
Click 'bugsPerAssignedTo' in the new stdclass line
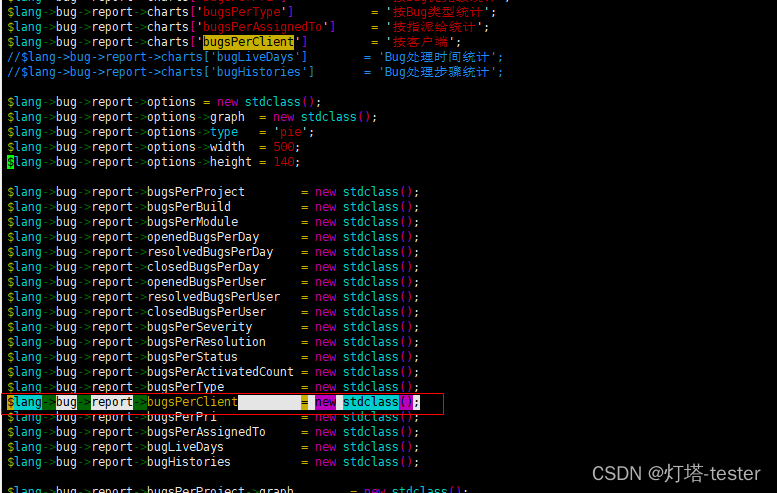(206, 432)
